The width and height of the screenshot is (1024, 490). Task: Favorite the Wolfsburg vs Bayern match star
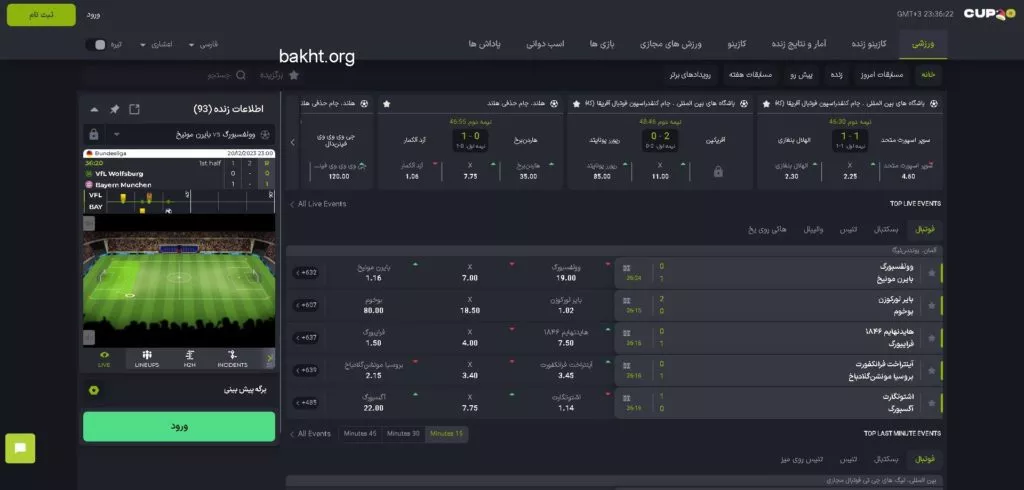point(932,272)
